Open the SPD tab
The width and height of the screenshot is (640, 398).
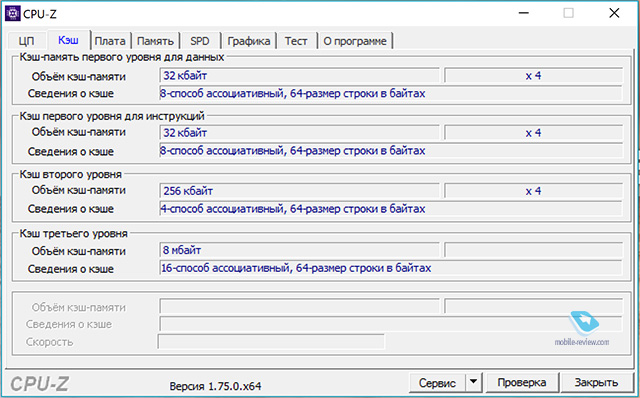pos(200,41)
